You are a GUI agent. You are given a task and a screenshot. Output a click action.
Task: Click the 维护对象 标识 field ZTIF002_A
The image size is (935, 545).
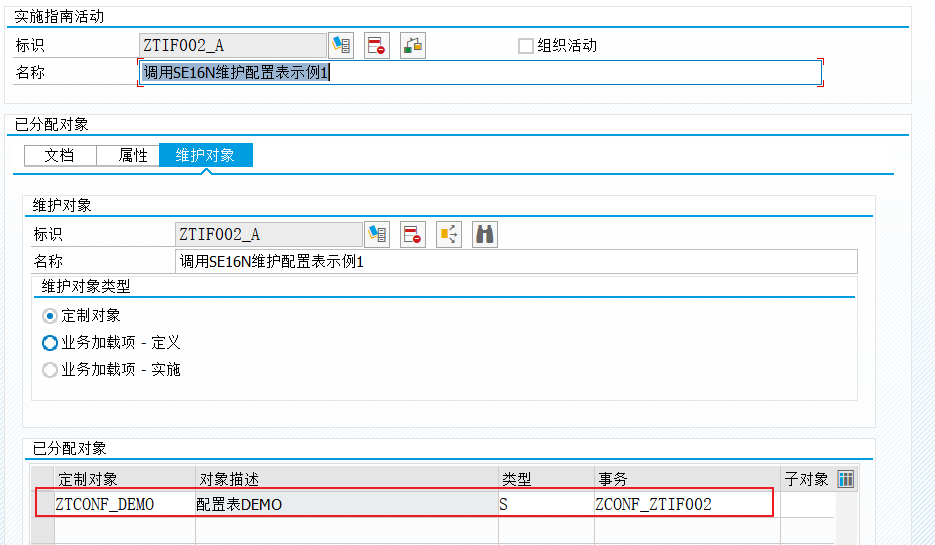(x=268, y=234)
